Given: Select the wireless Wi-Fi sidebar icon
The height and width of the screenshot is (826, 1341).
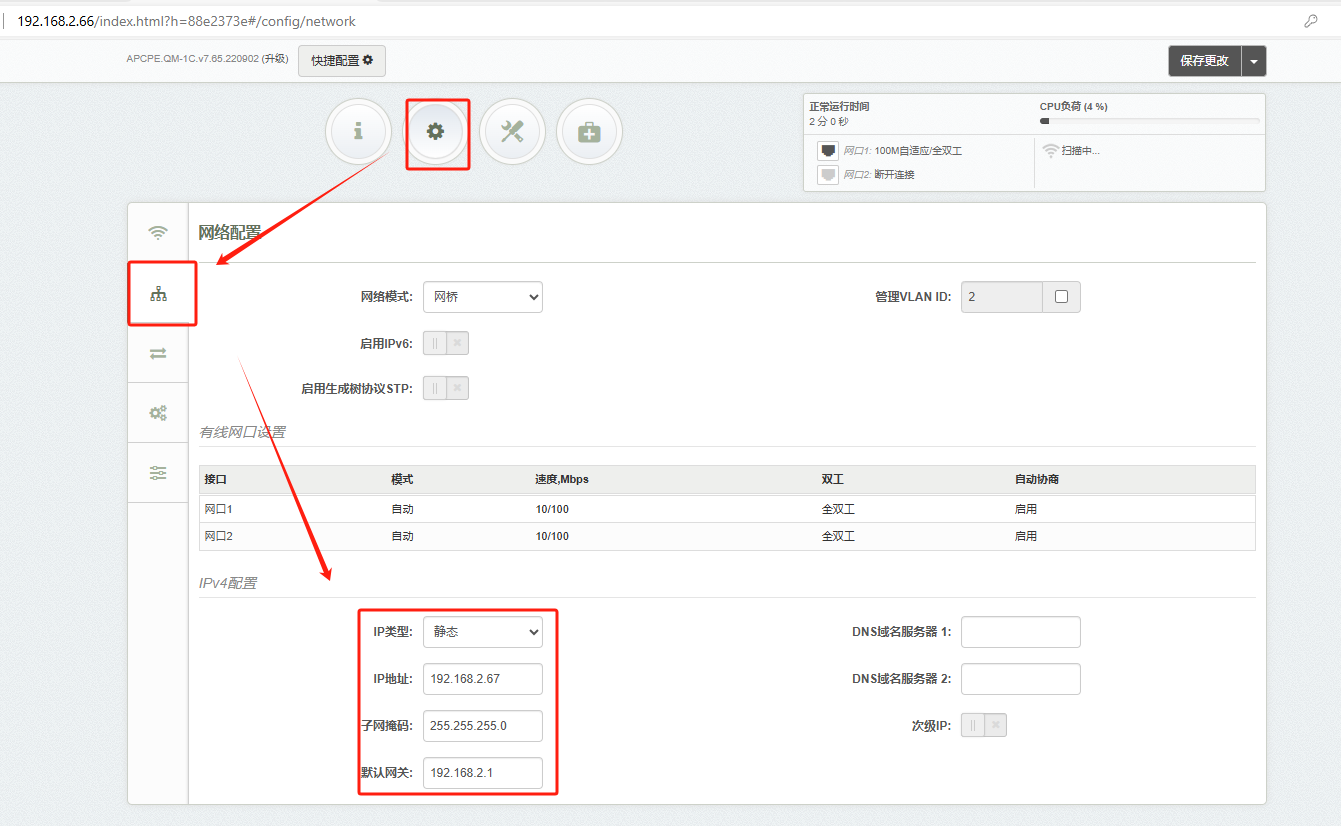Looking at the screenshot, I should [158, 233].
